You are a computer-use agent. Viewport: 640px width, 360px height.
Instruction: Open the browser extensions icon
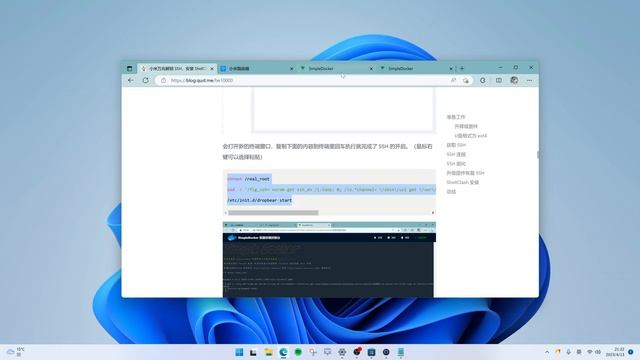tap(483, 80)
